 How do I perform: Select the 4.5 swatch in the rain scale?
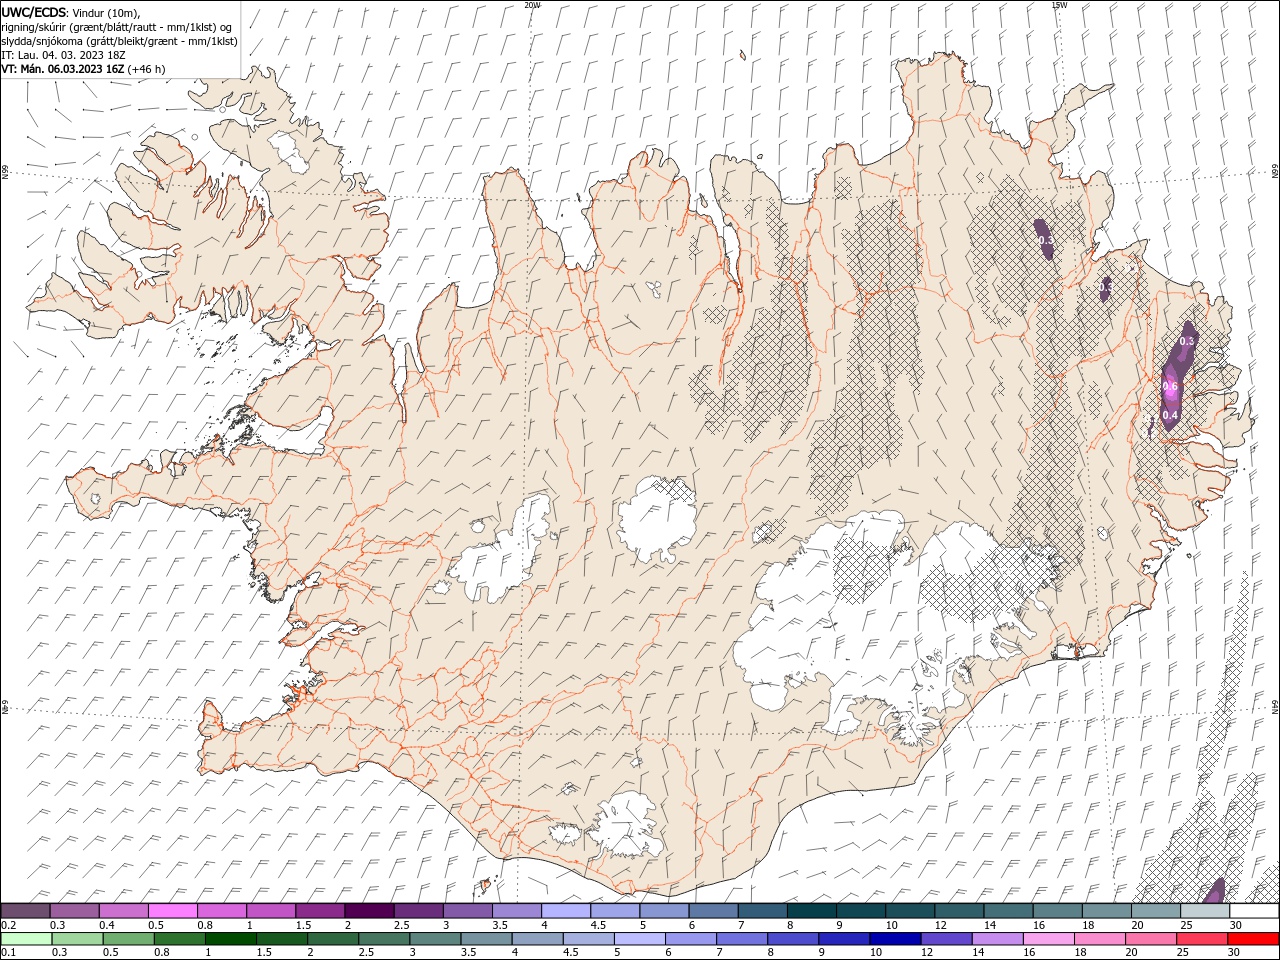pyautogui.click(x=588, y=939)
